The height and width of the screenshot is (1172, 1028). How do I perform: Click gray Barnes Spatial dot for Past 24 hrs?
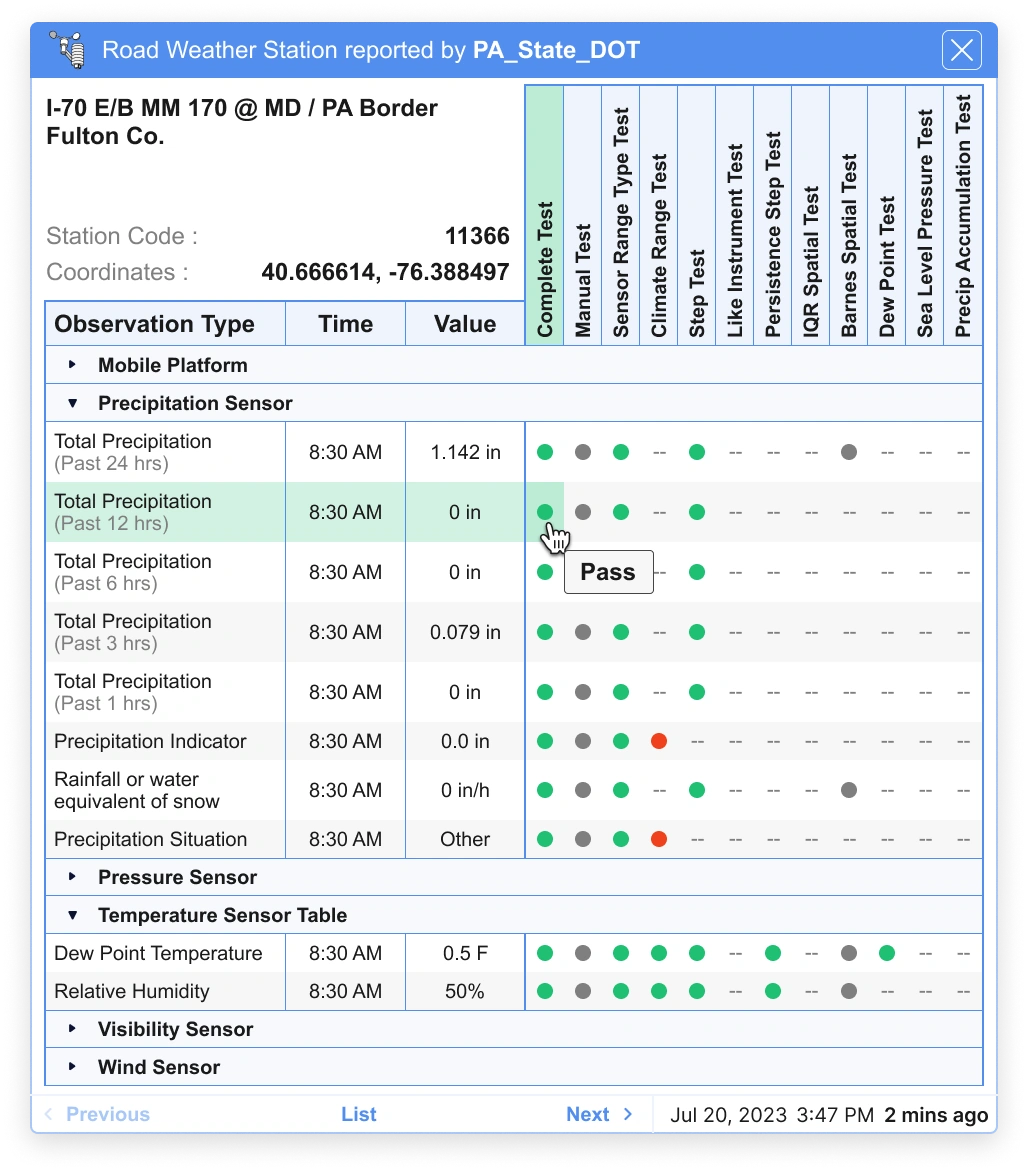[848, 452]
